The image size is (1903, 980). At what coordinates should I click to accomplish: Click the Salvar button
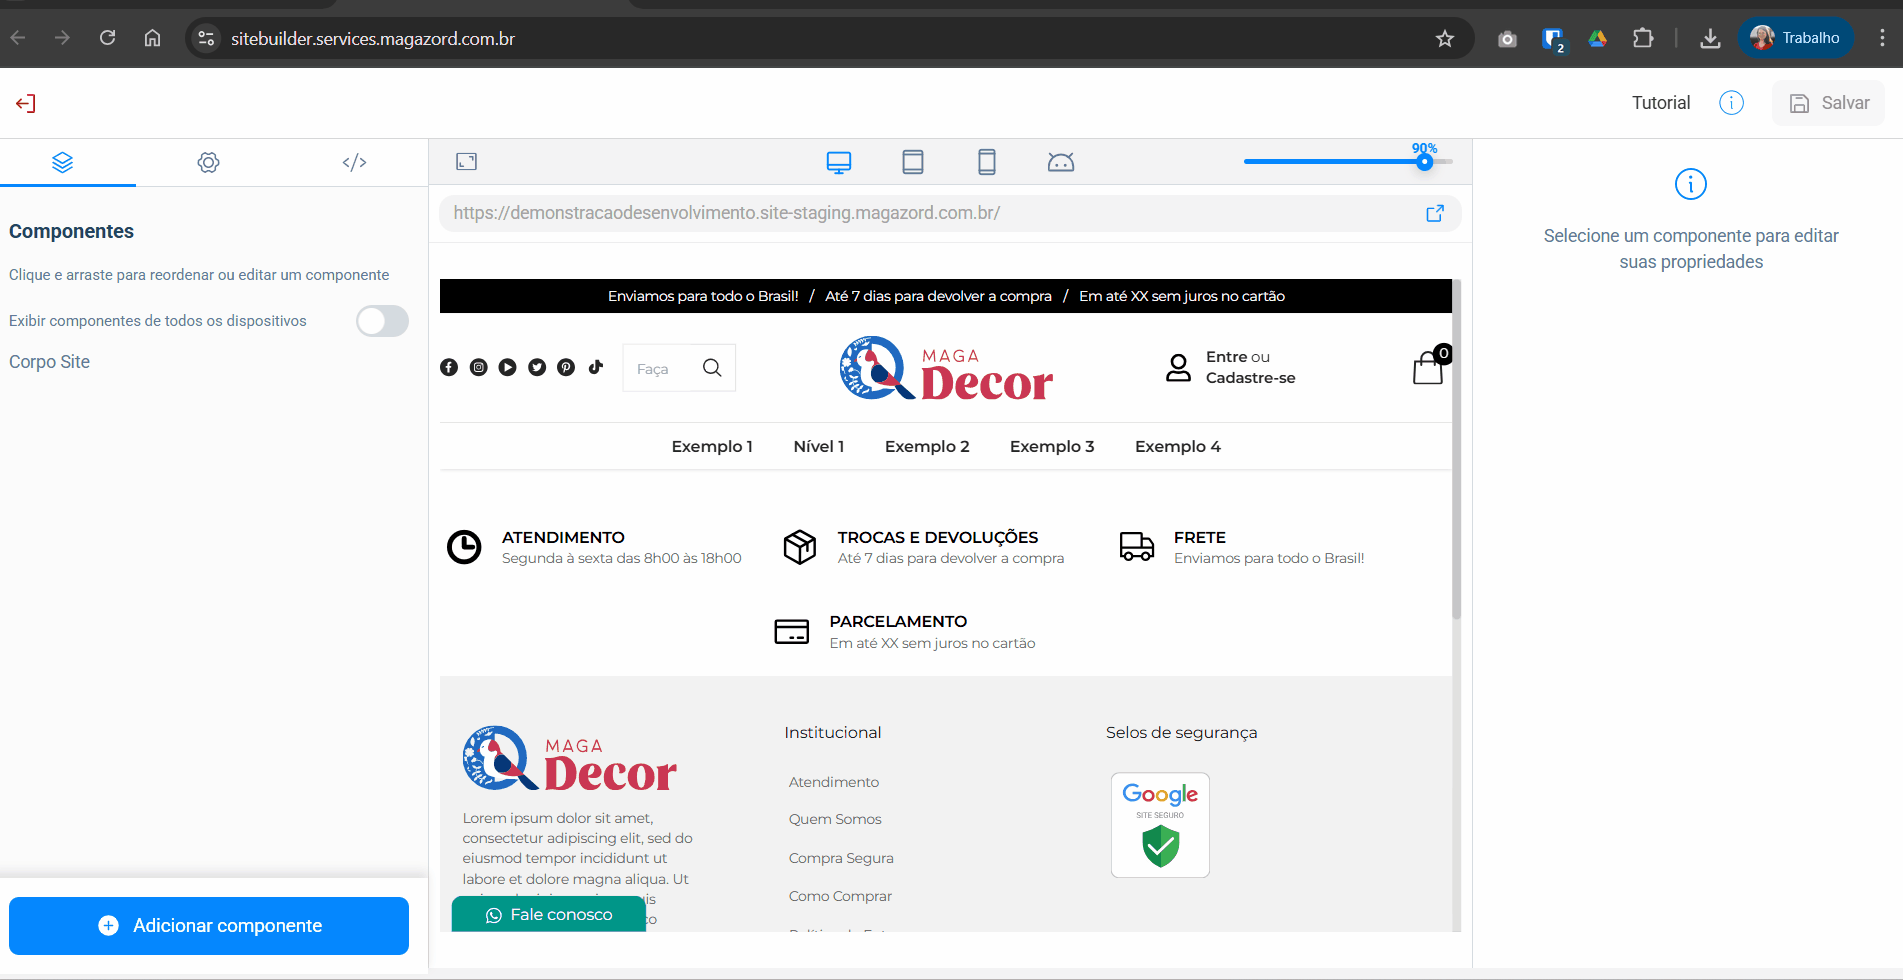coord(1828,103)
